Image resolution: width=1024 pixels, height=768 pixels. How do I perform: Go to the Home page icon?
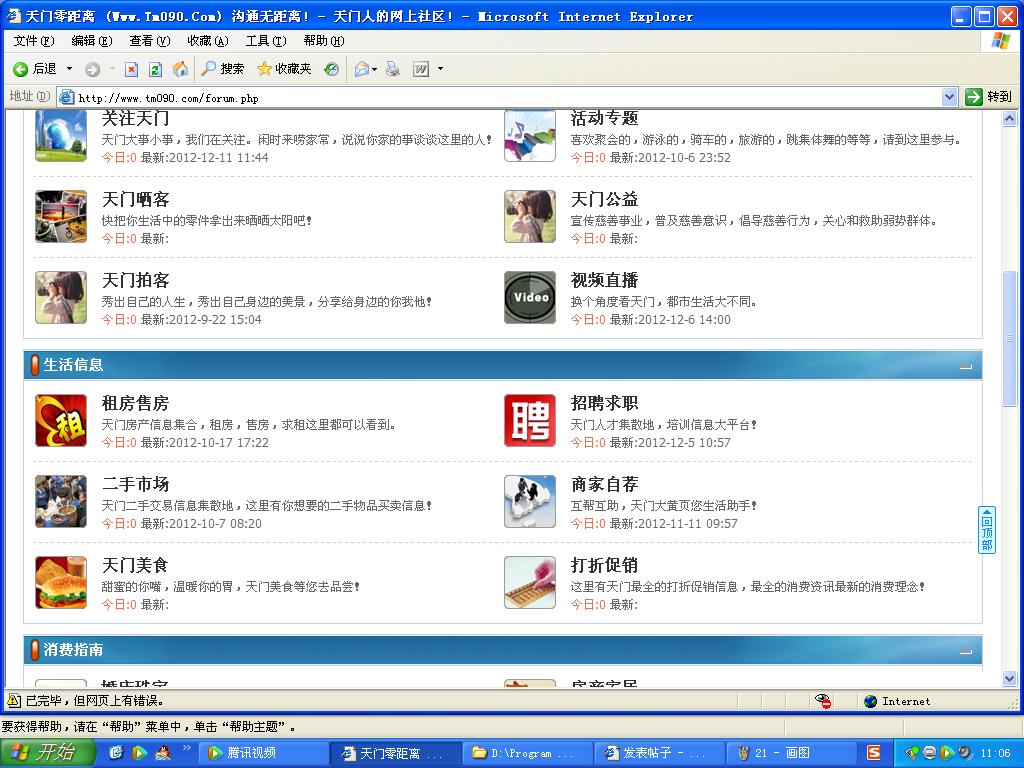point(180,69)
